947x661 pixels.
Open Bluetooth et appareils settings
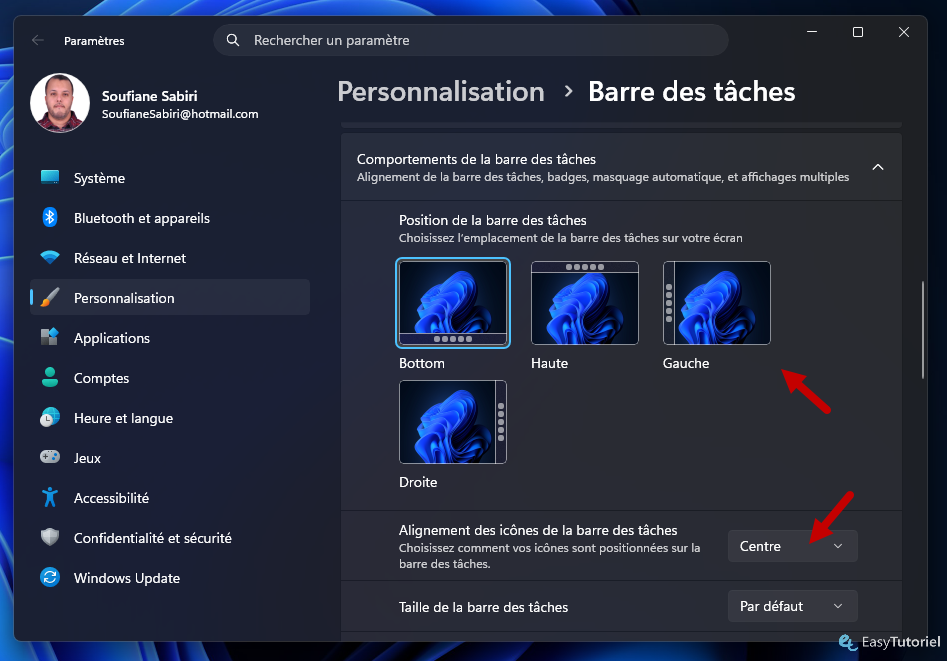[x=170, y=218]
